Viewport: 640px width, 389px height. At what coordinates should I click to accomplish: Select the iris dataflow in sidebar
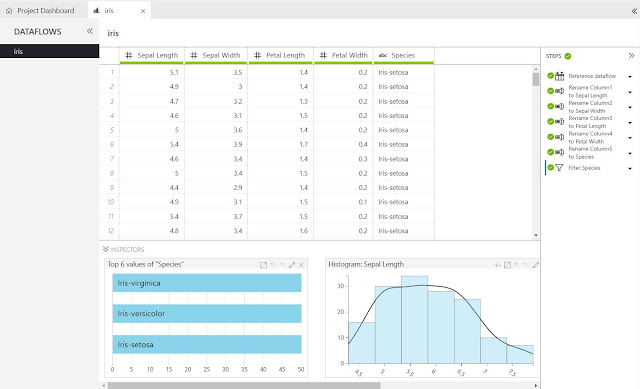pos(49,51)
